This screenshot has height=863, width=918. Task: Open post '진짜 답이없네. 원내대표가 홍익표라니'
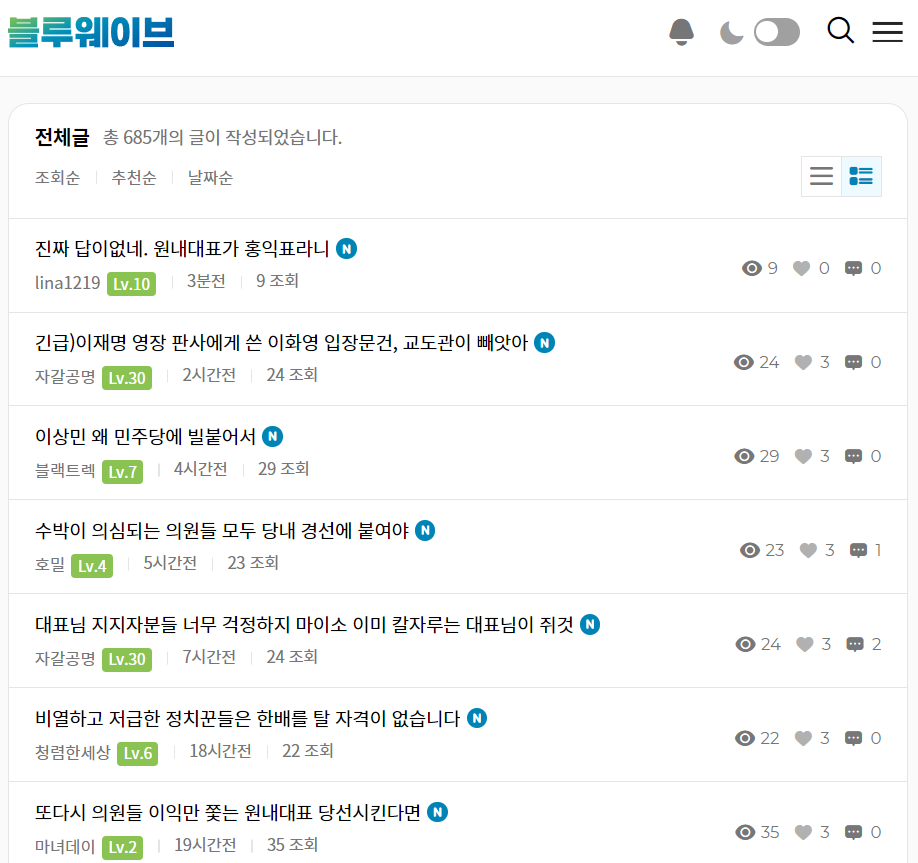point(182,249)
